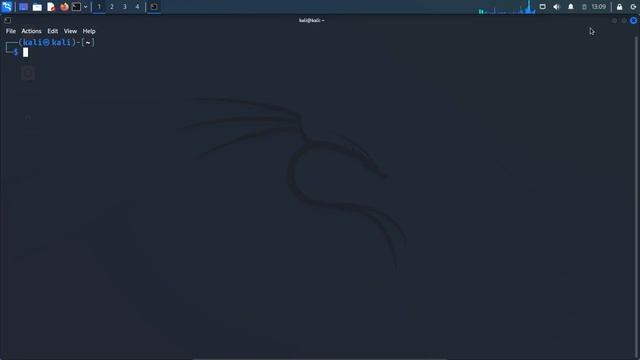This screenshot has width=640, height=360.
Task: Open the File menu
Action: point(11,31)
